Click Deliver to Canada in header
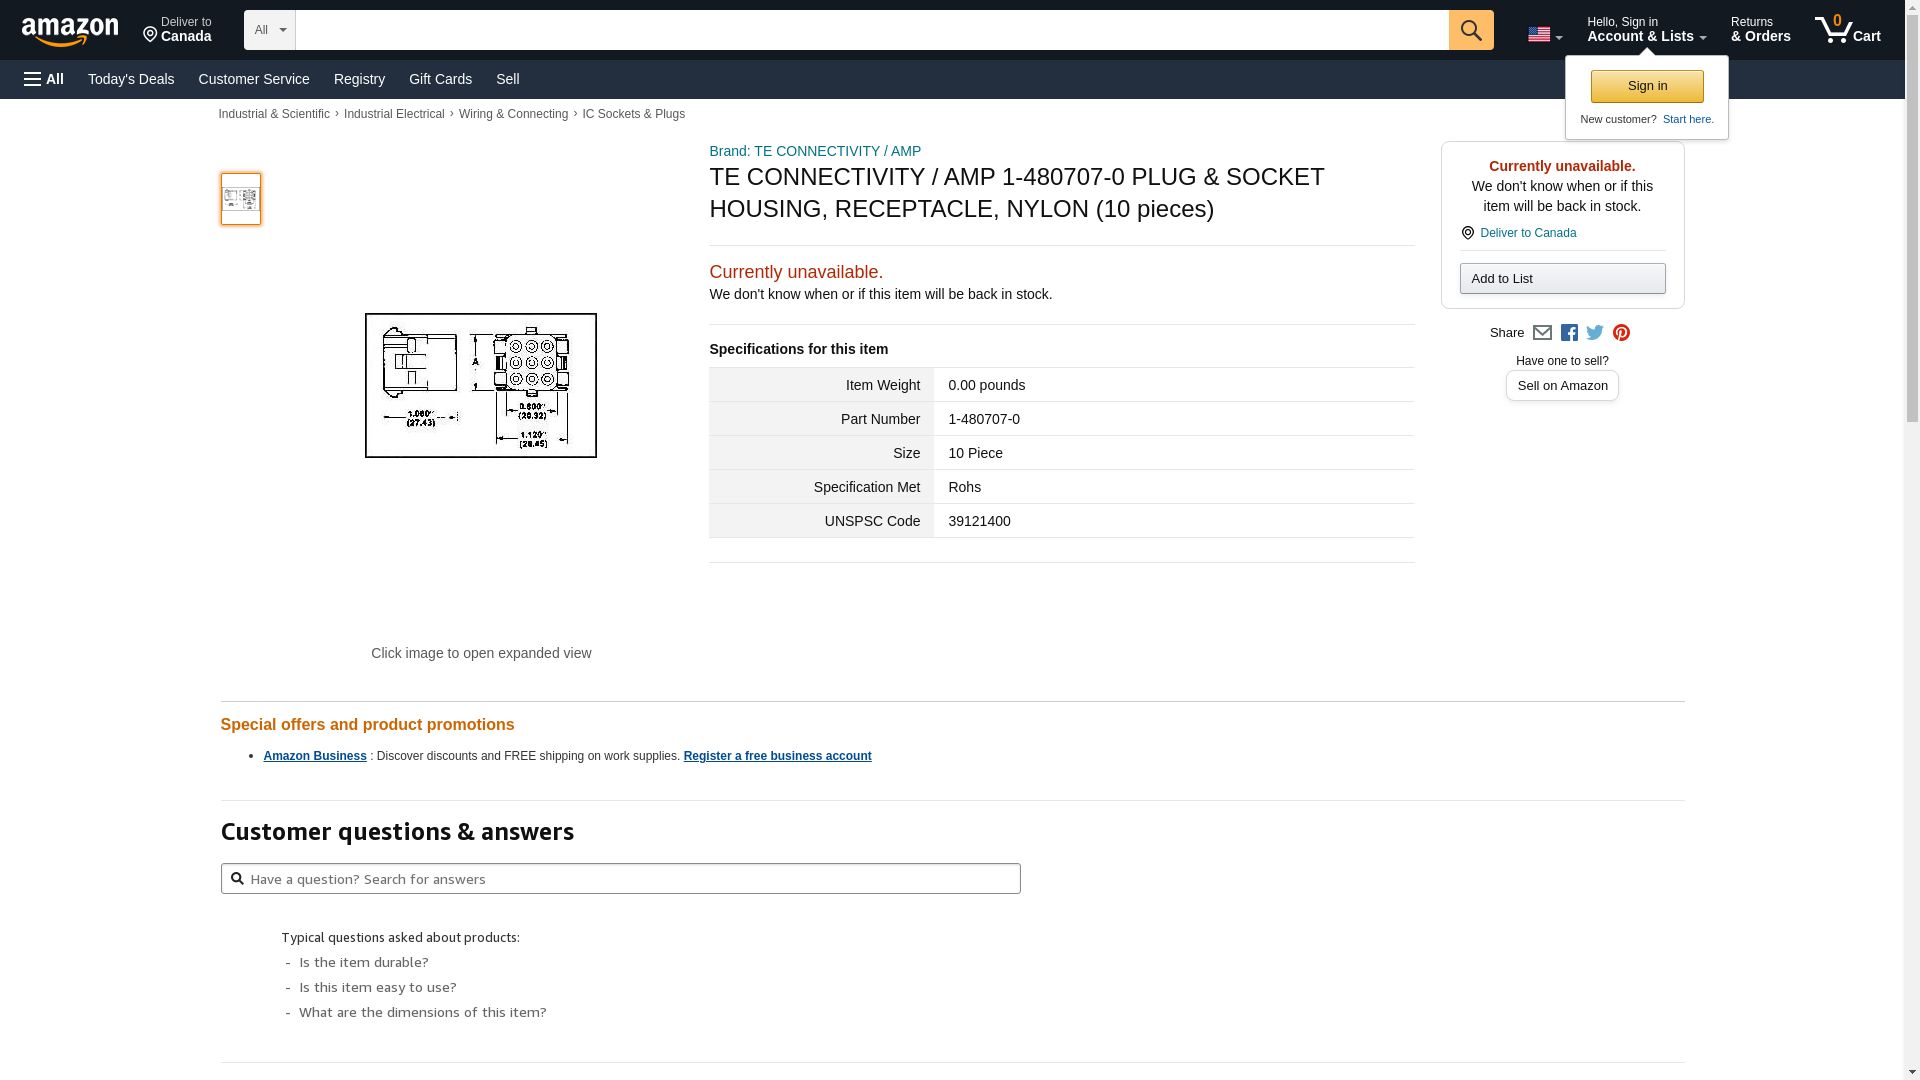 [177, 30]
